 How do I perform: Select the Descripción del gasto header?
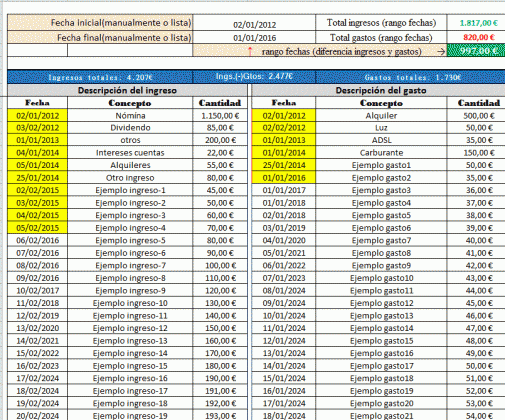point(380,90)
